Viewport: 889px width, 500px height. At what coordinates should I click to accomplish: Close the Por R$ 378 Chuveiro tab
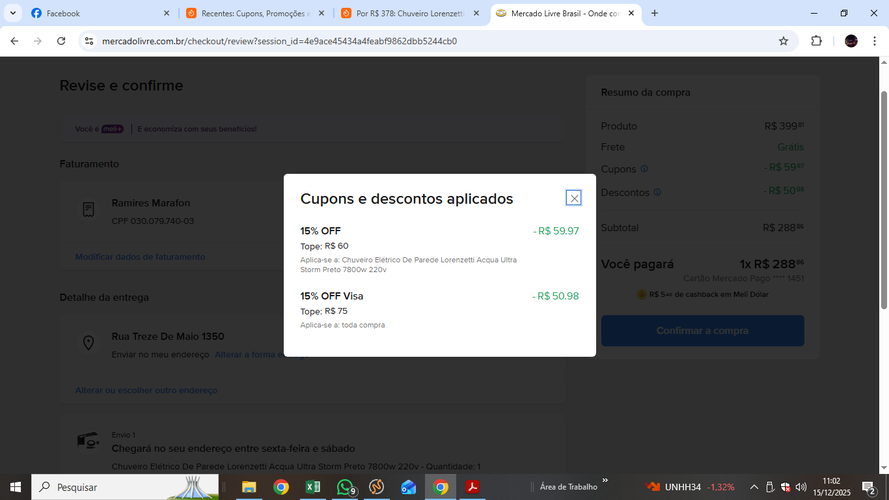click(476, 13)
